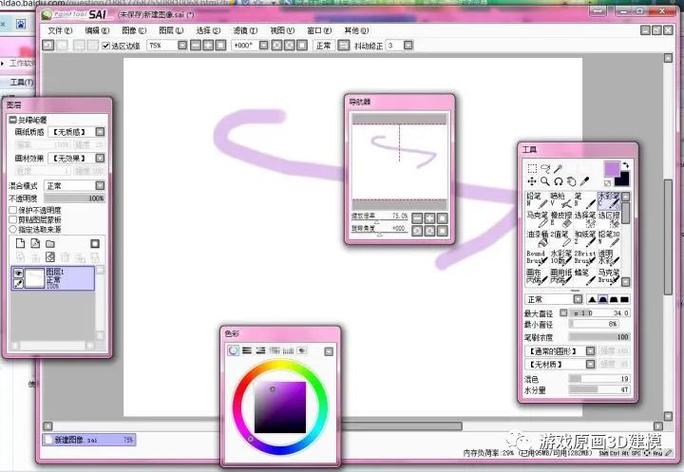Choose the 蜡笔 crayon brush
This screenshot has height=472, width=684.
585,277
